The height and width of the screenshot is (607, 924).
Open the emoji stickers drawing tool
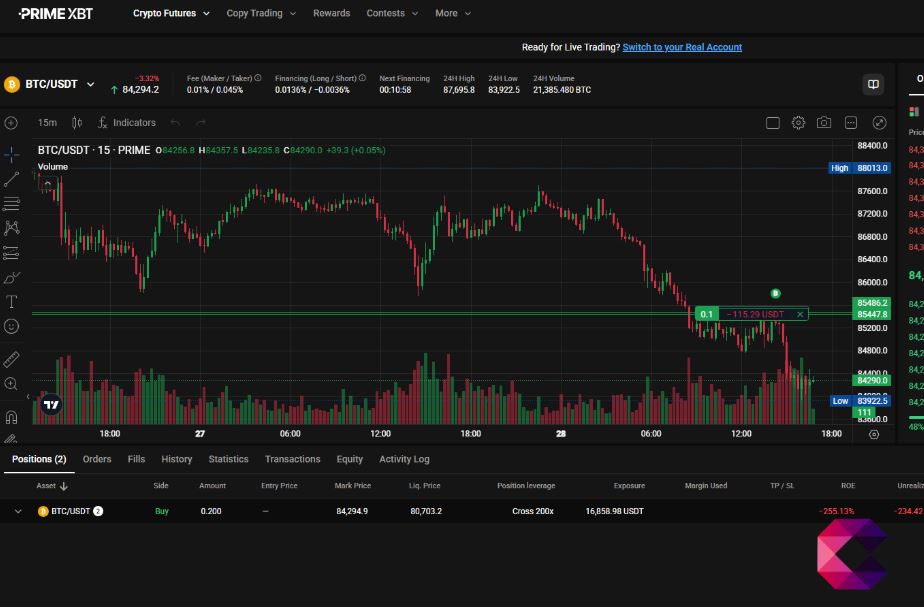point(10,326)
